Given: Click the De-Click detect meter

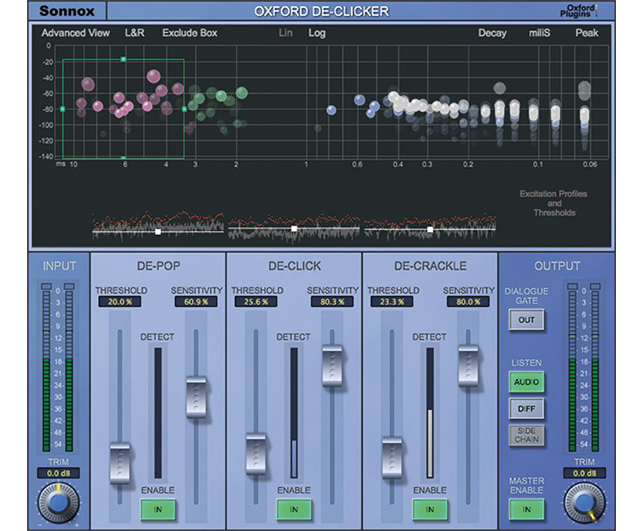Looking at the screenshot, I should click(x=294, y=412).
